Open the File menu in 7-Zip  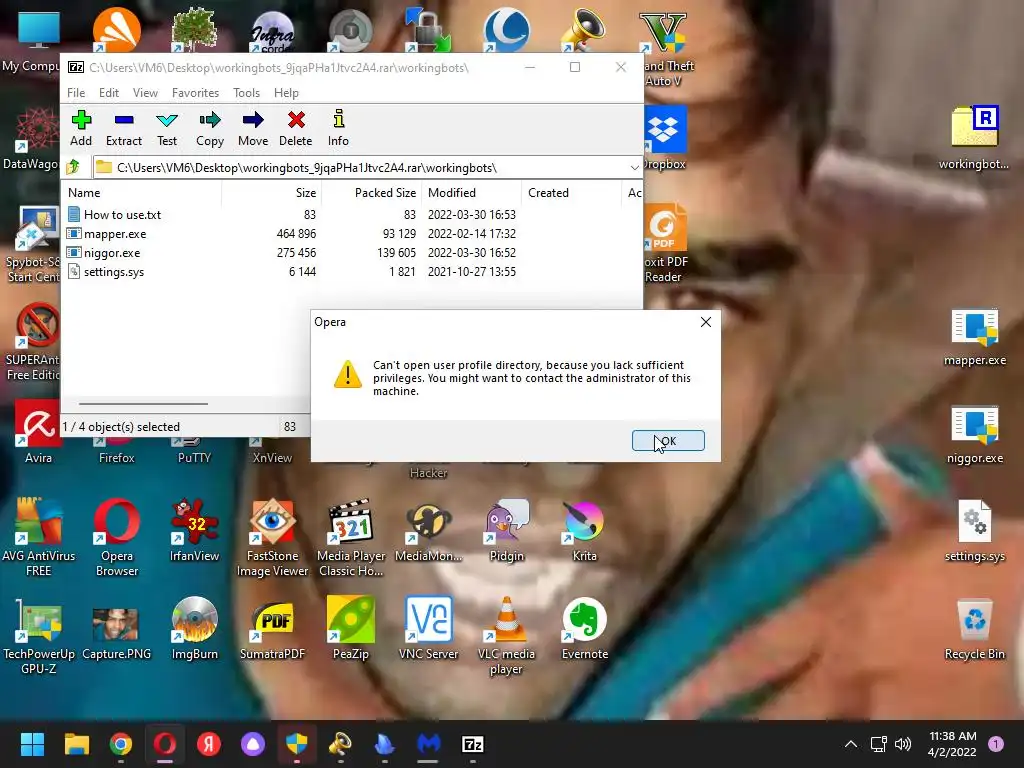[x=76, y=93]
